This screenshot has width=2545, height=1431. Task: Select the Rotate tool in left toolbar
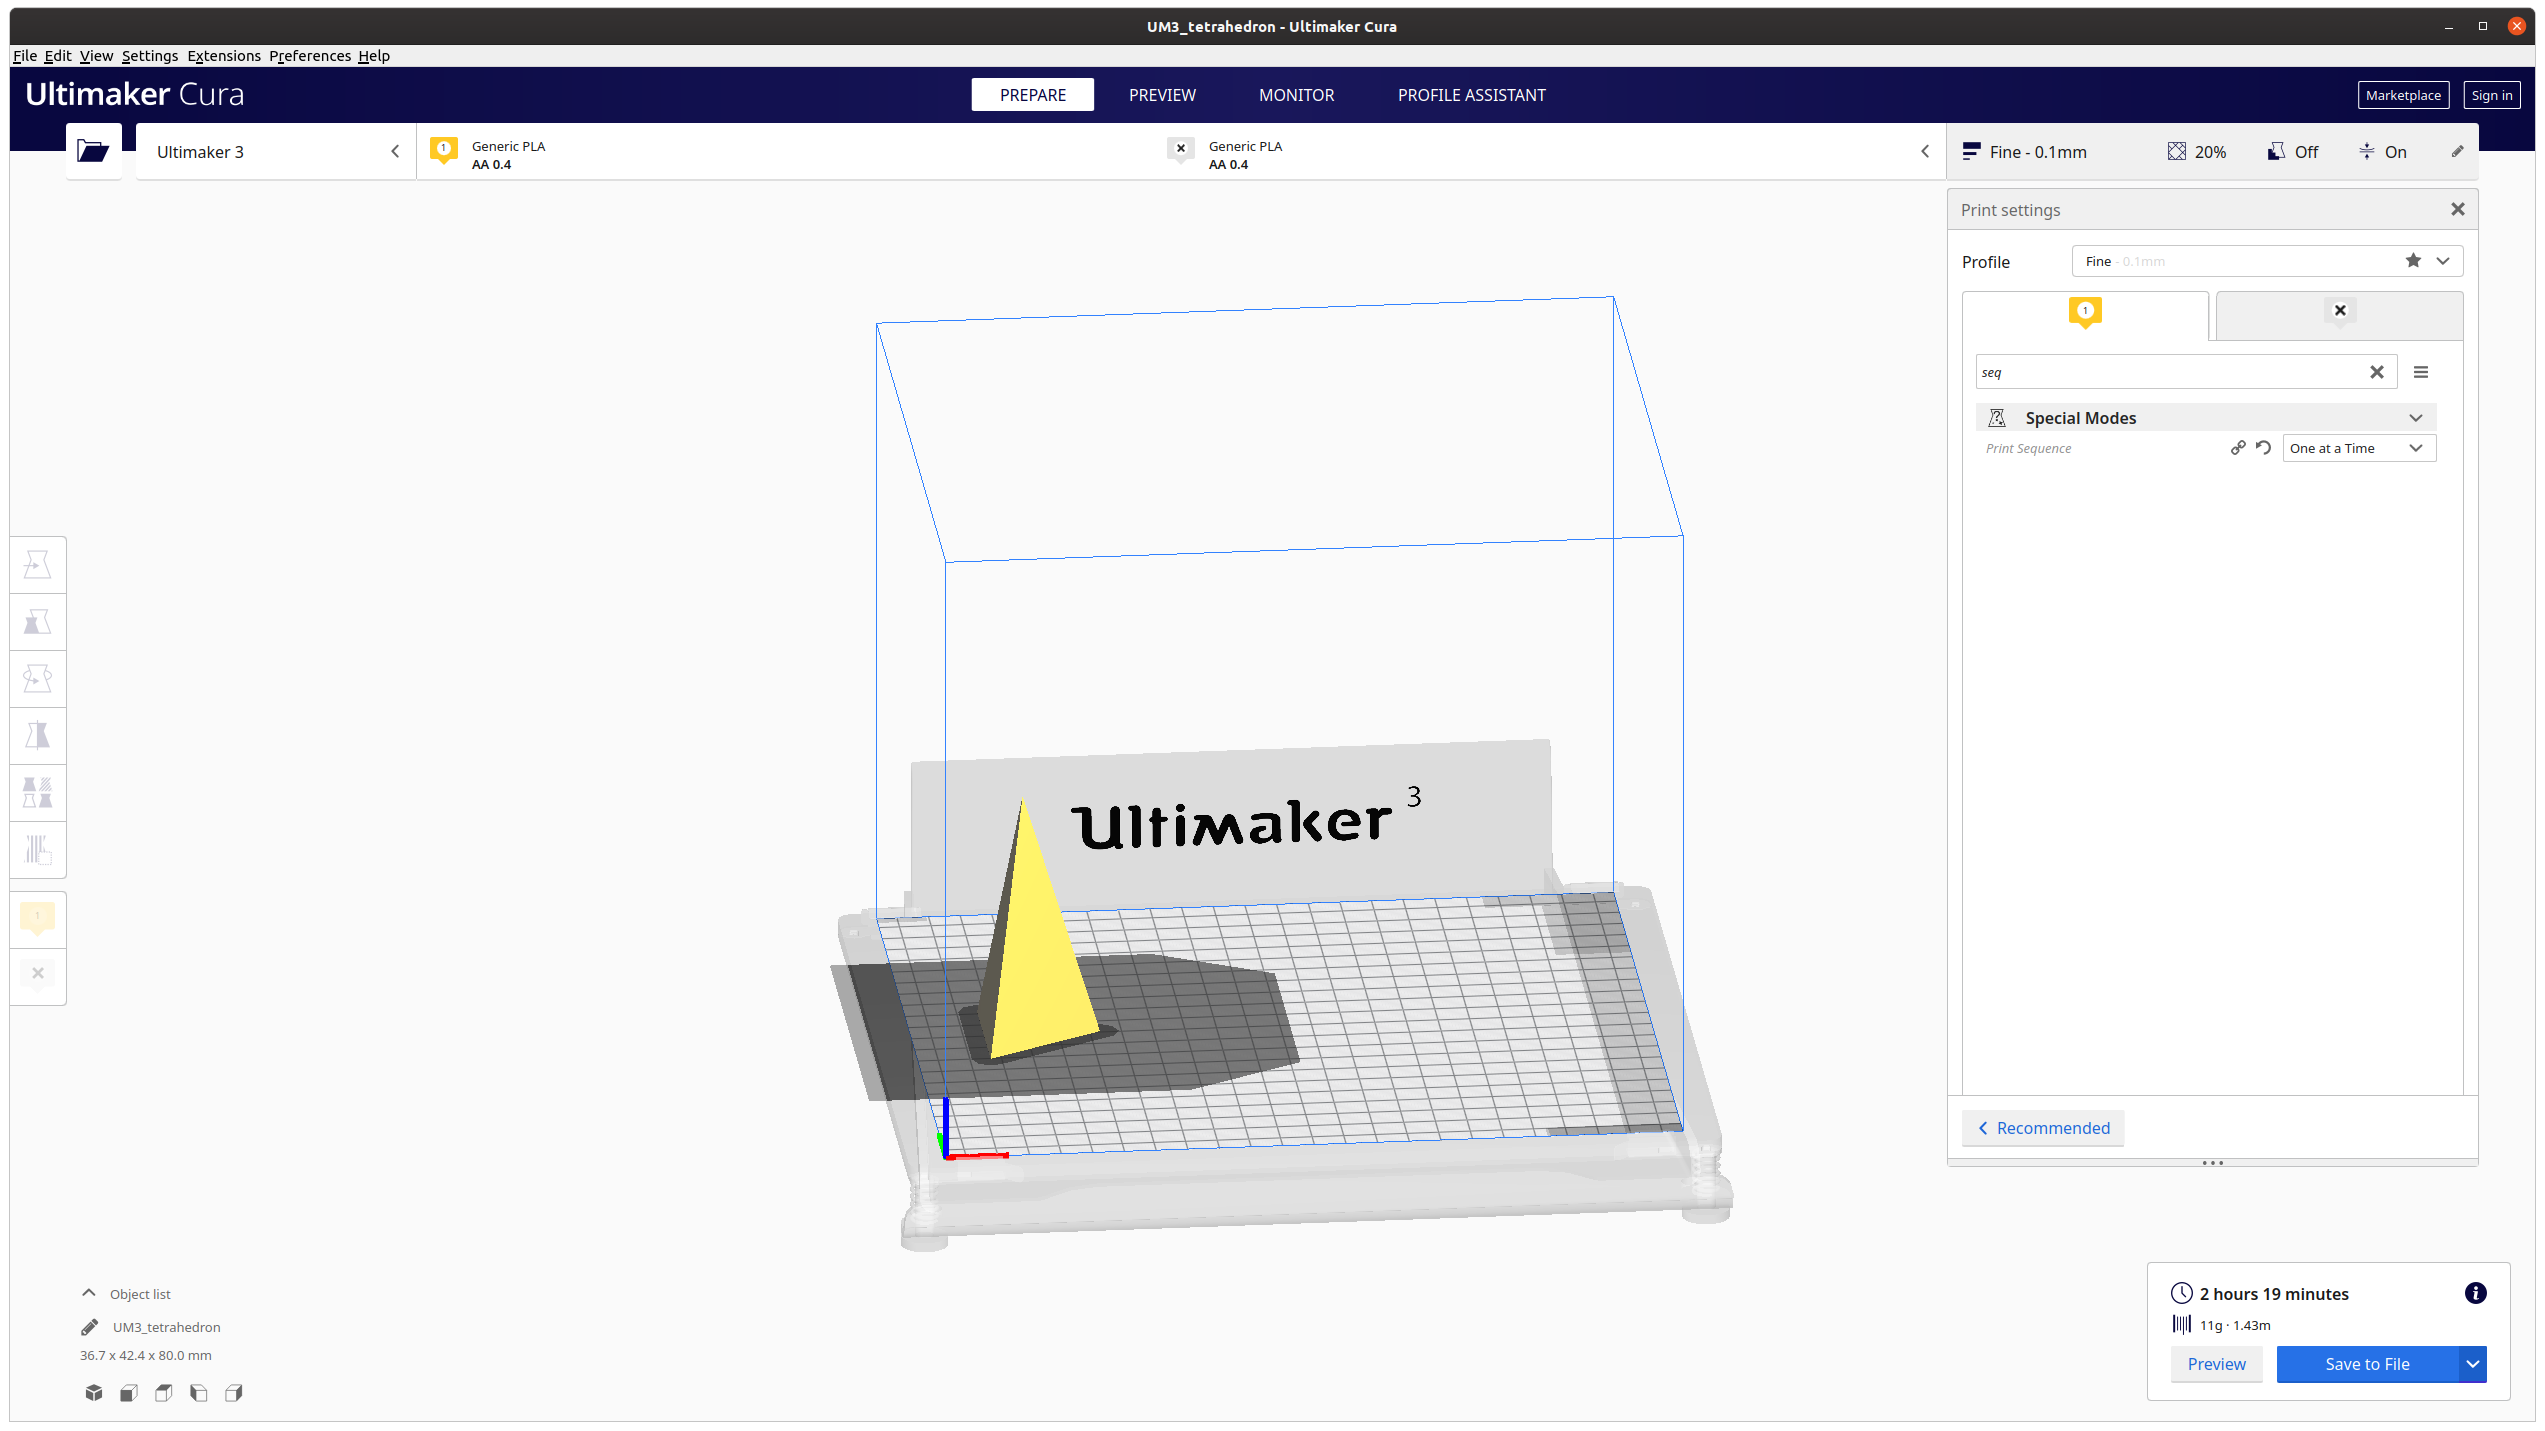[x=38, y=679]
